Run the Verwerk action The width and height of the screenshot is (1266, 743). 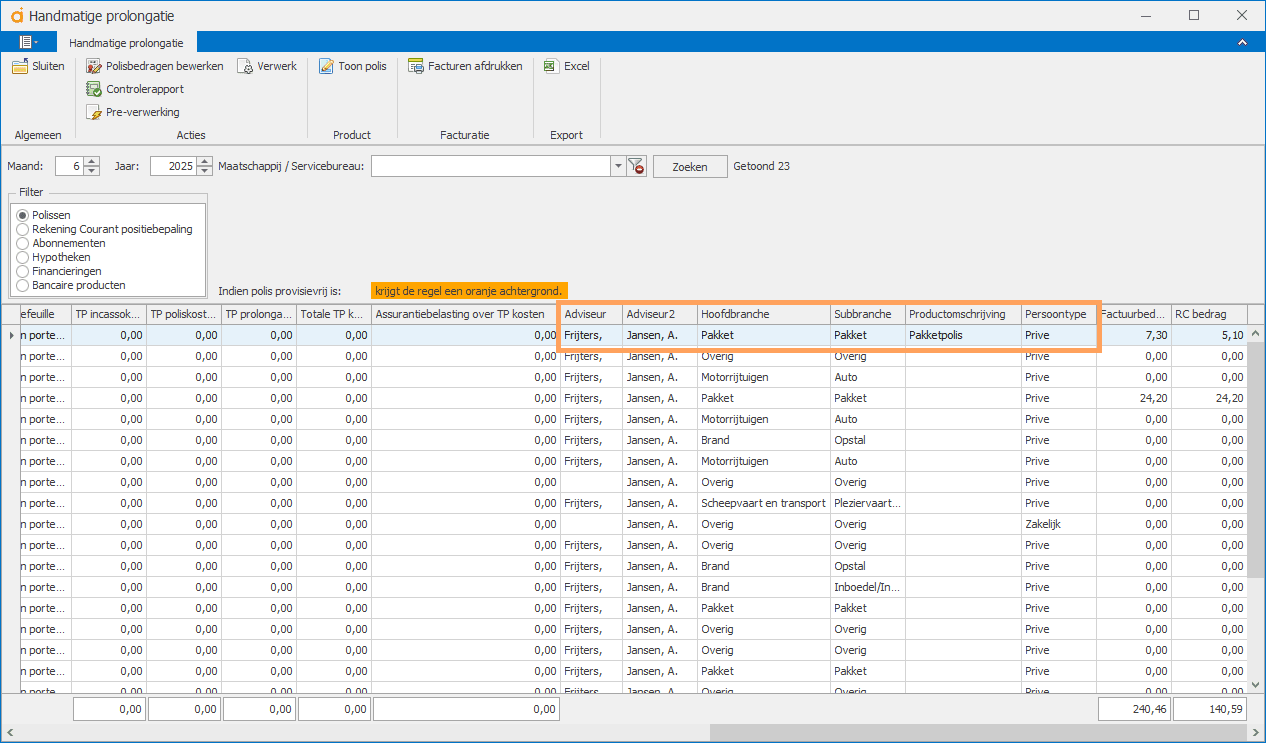point(267,66)
